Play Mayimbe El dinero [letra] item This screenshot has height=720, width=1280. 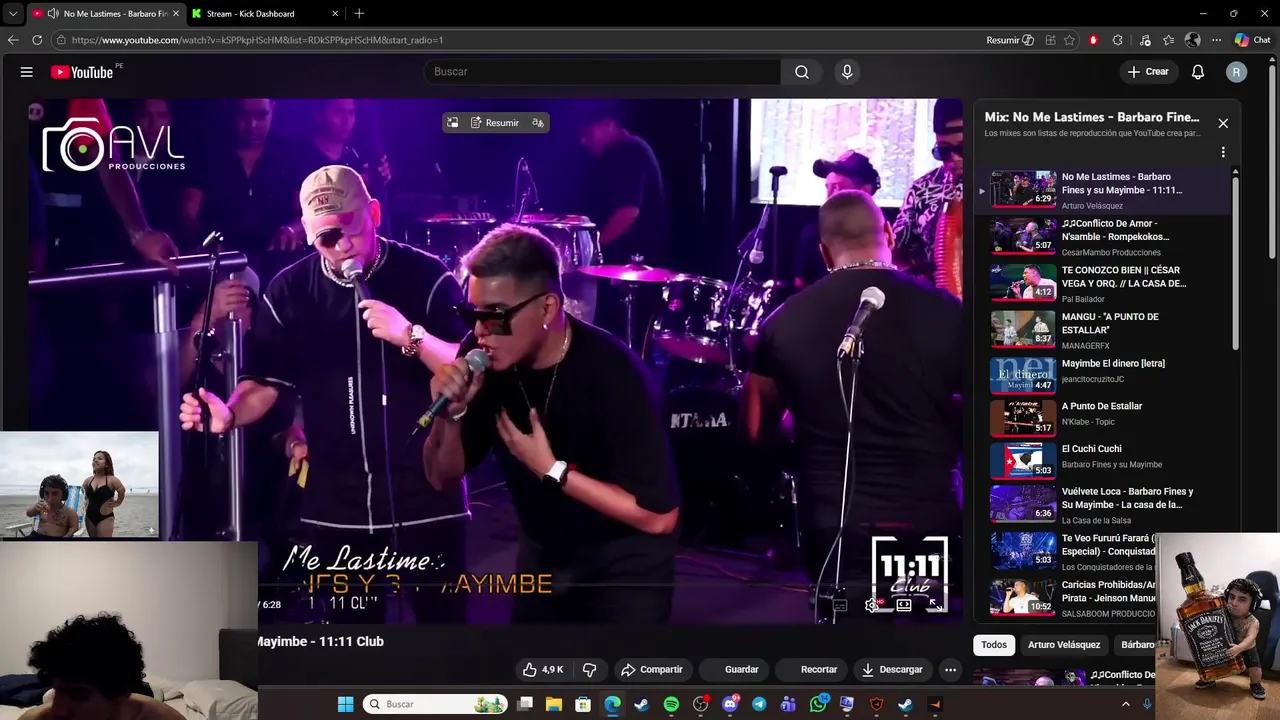click(x=1102, y=376)
